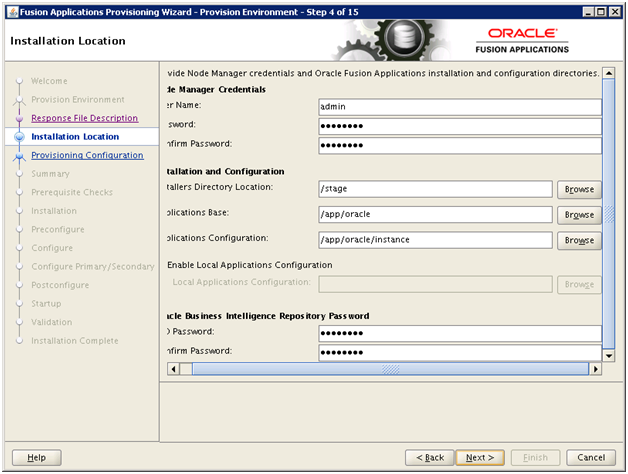Open the Provisioning Configuration step link
The image size is (628, 474).
[x=87, y=155]
